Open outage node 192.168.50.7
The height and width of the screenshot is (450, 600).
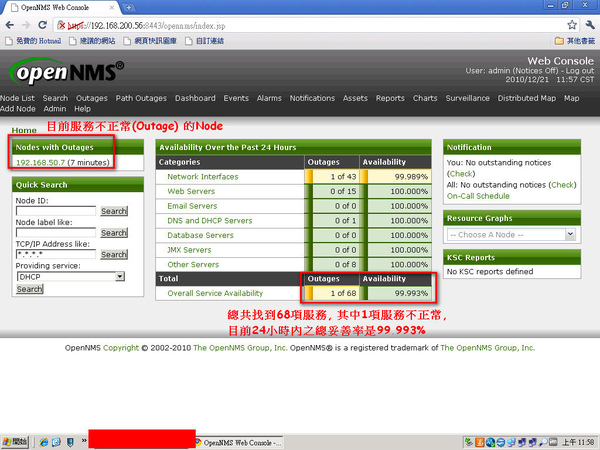click(x=41, y=163)
